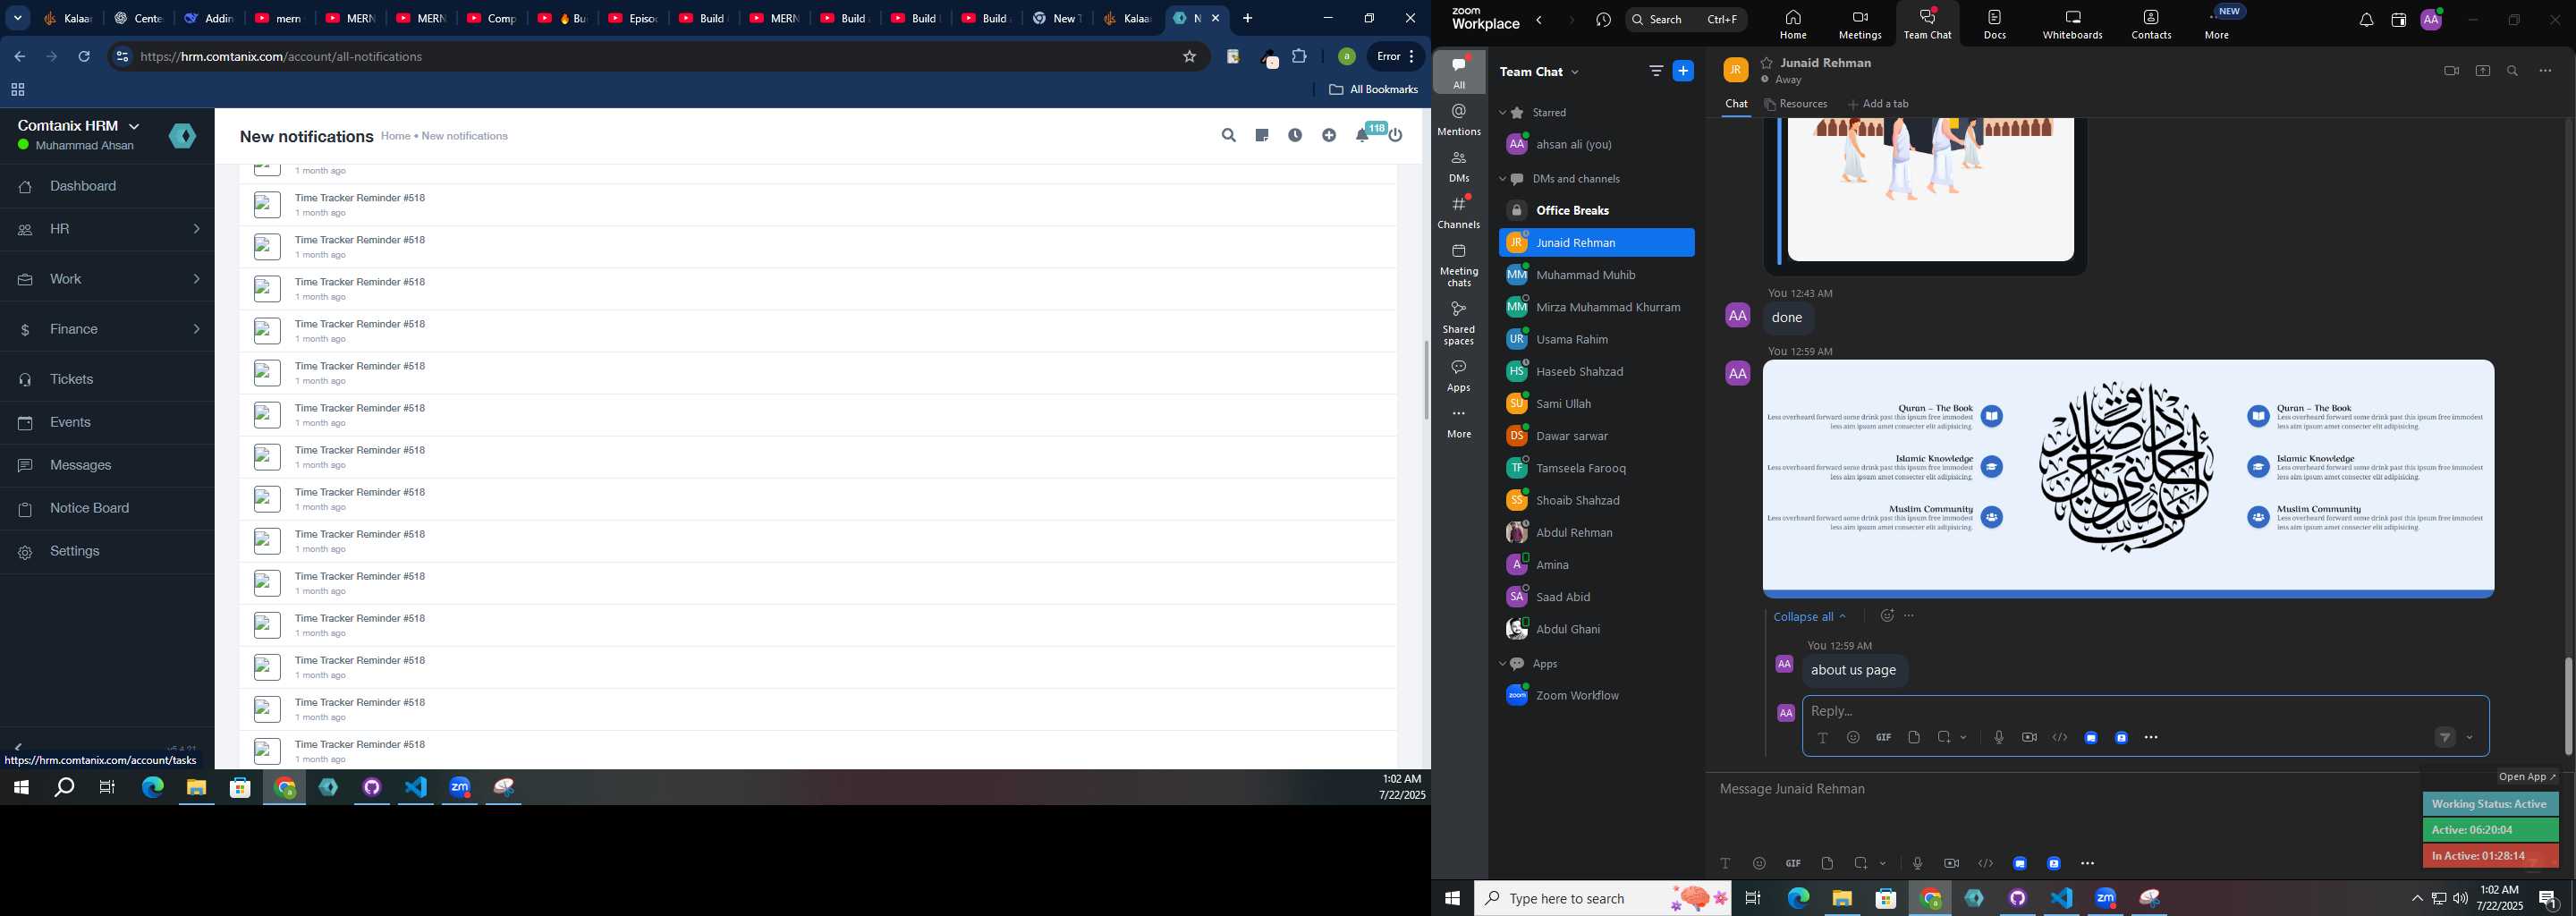2576x916 pixels.
Task: Open sticky notes icon in HRM header
Action: [1262, 136]
